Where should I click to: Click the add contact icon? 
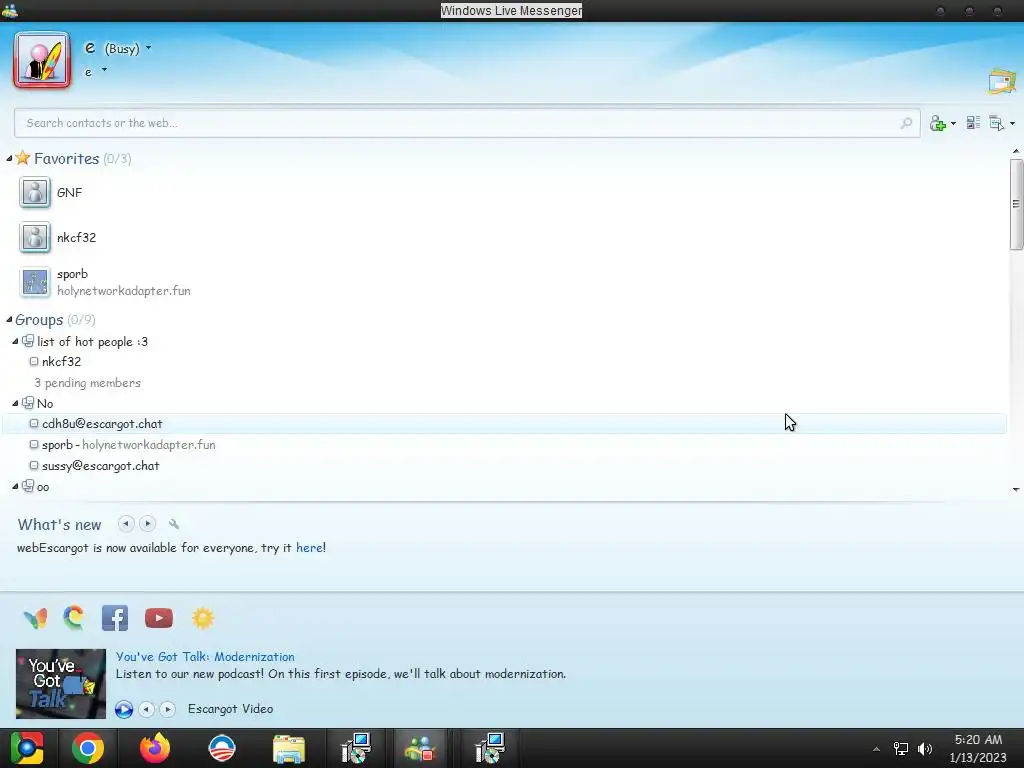938,123
